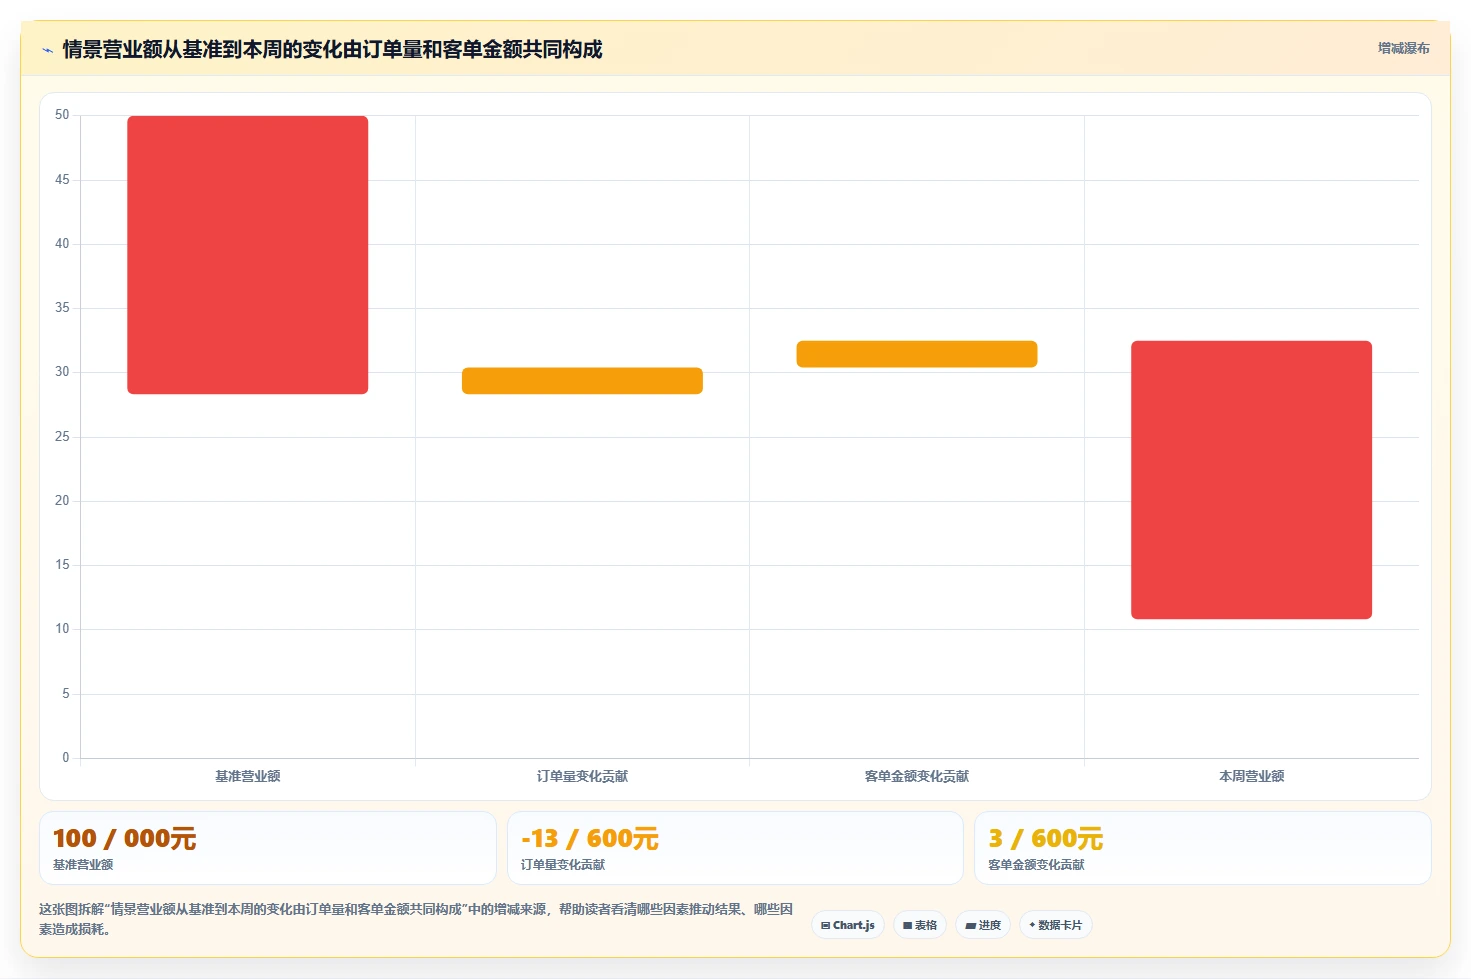This screenshot has height=979, width=1471.
Task: Click the chart title icon beside the heading
Action: (x=47, y=50)
